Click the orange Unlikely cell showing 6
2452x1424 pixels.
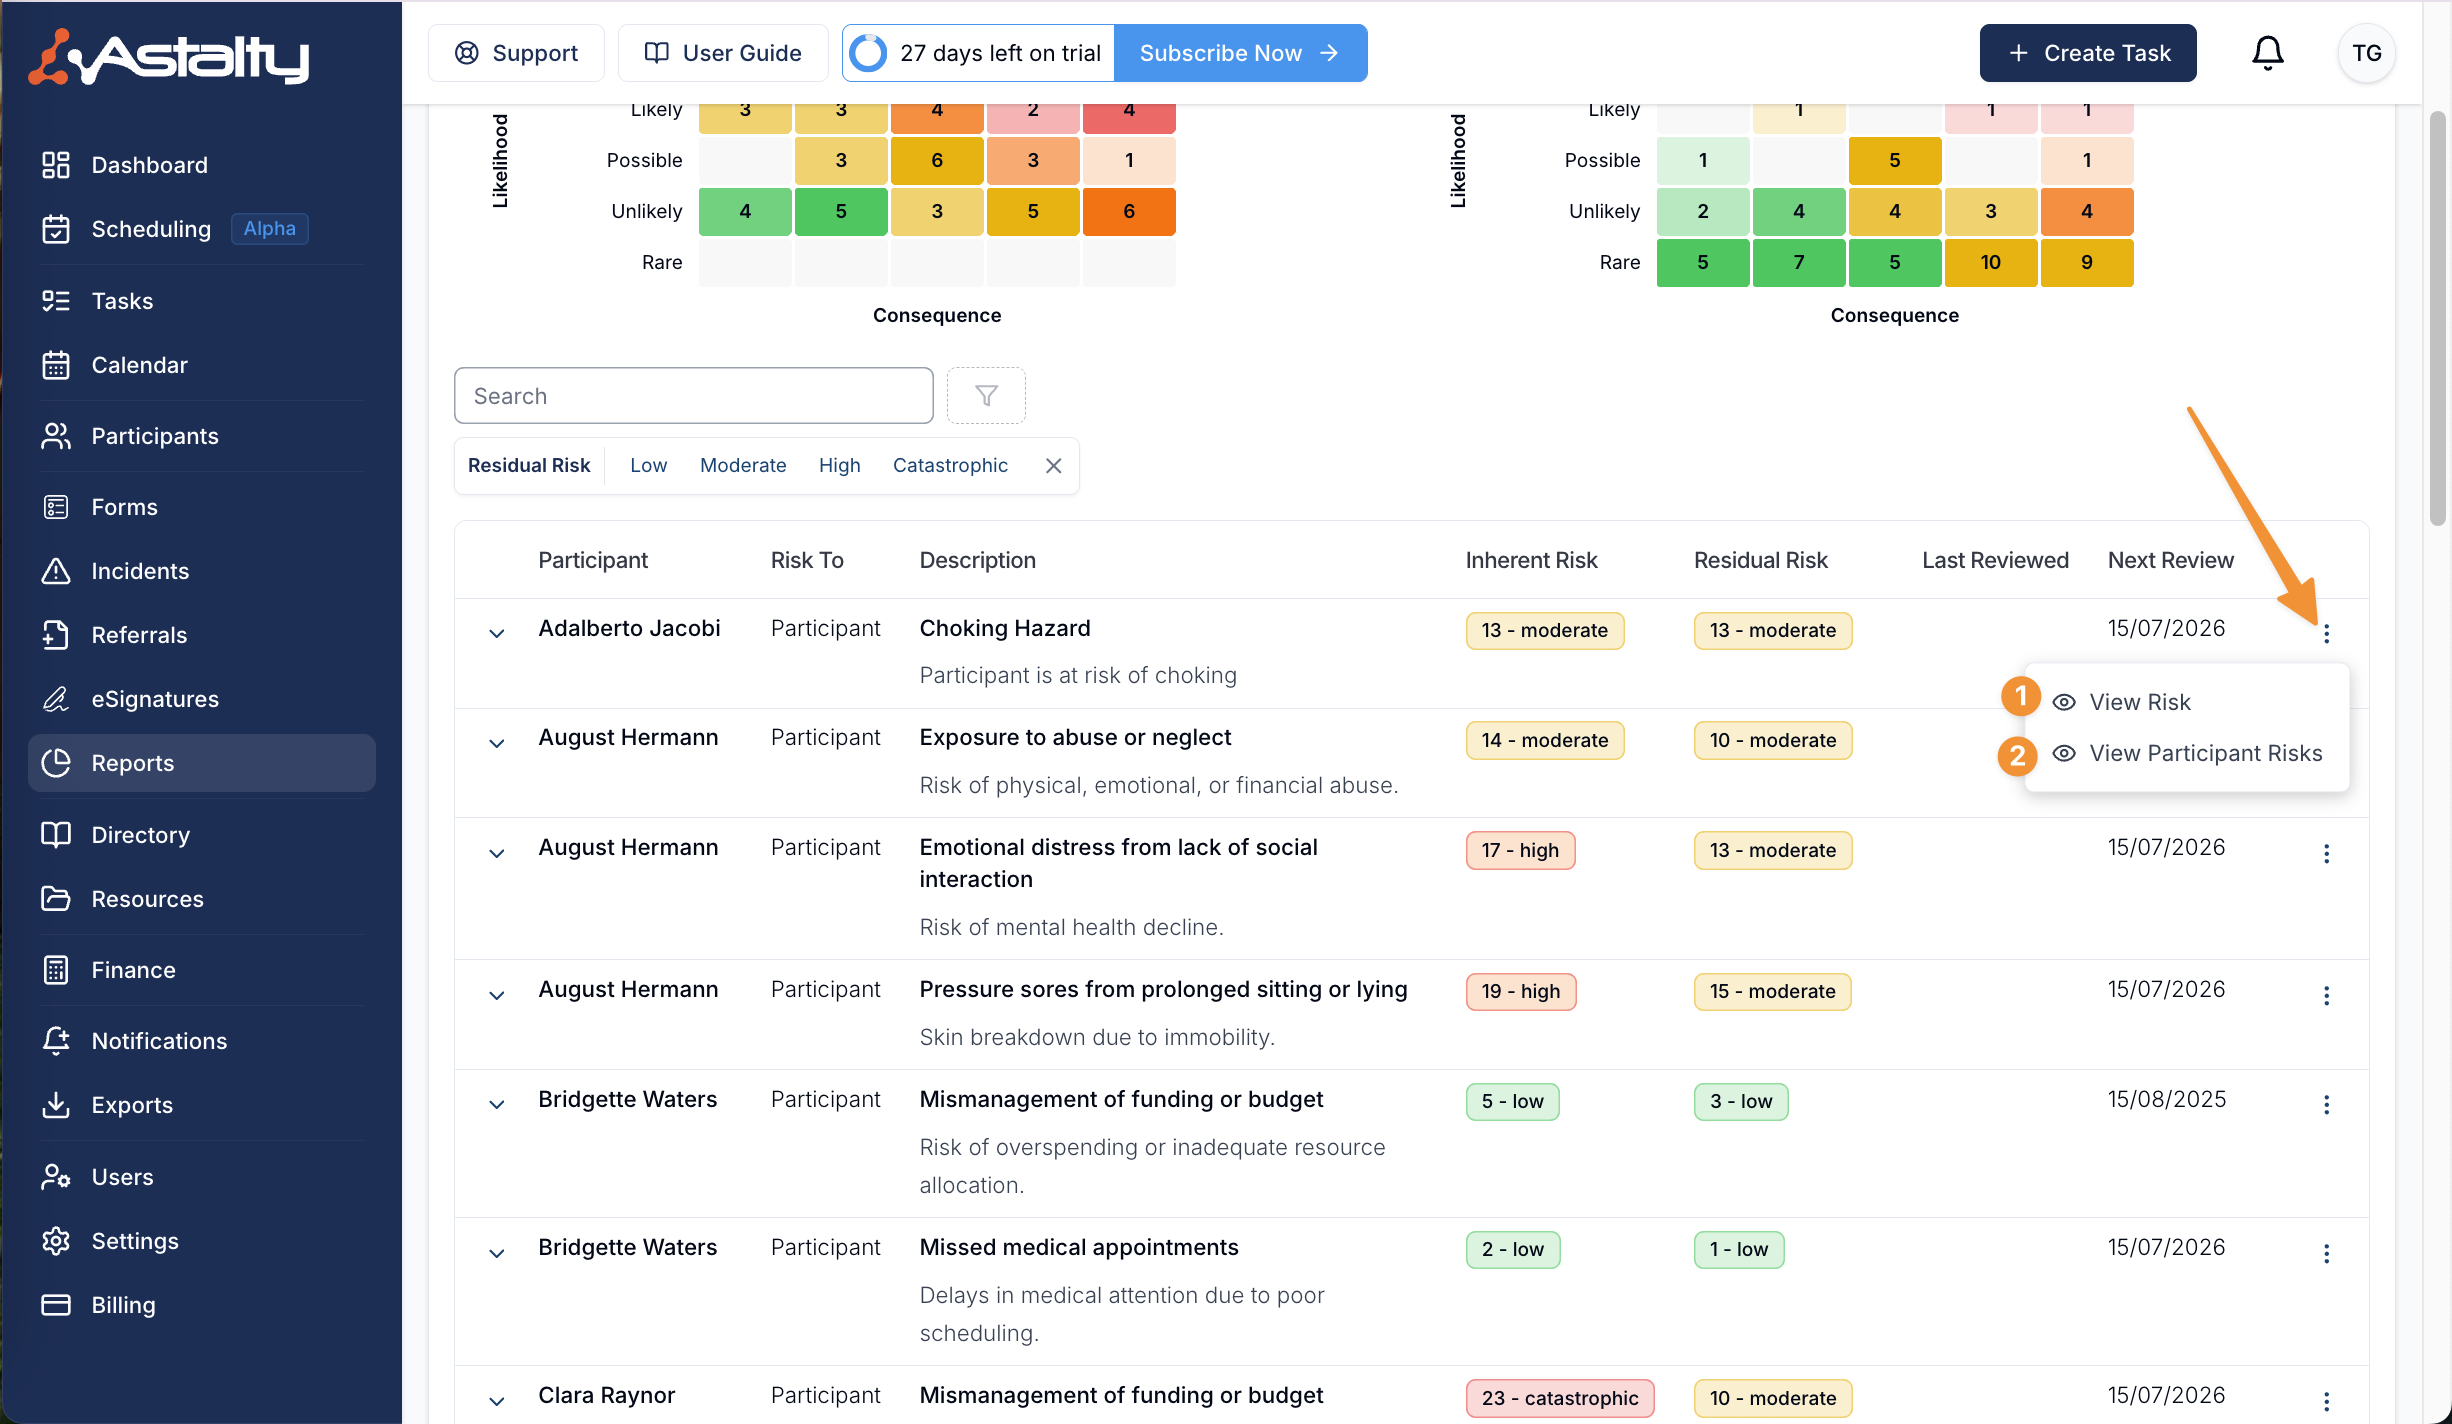click(x=1128, y=211)
